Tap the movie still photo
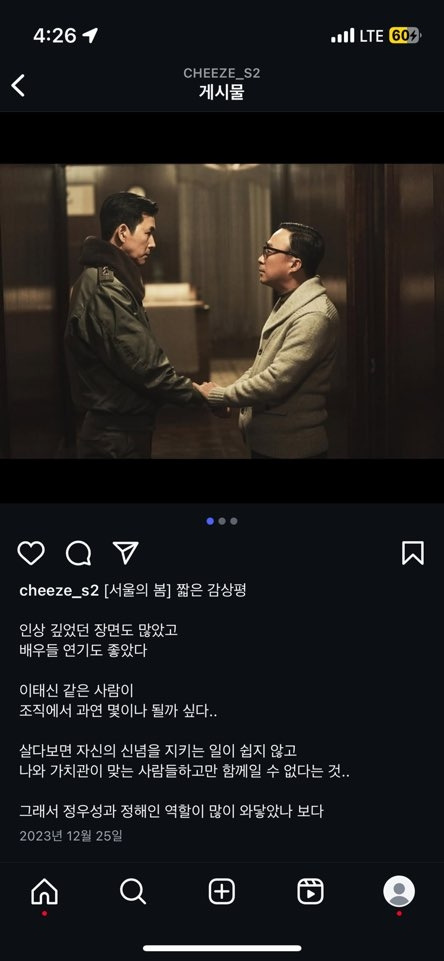This screenshot has height=961, width=444. click(x=222, y=311)
